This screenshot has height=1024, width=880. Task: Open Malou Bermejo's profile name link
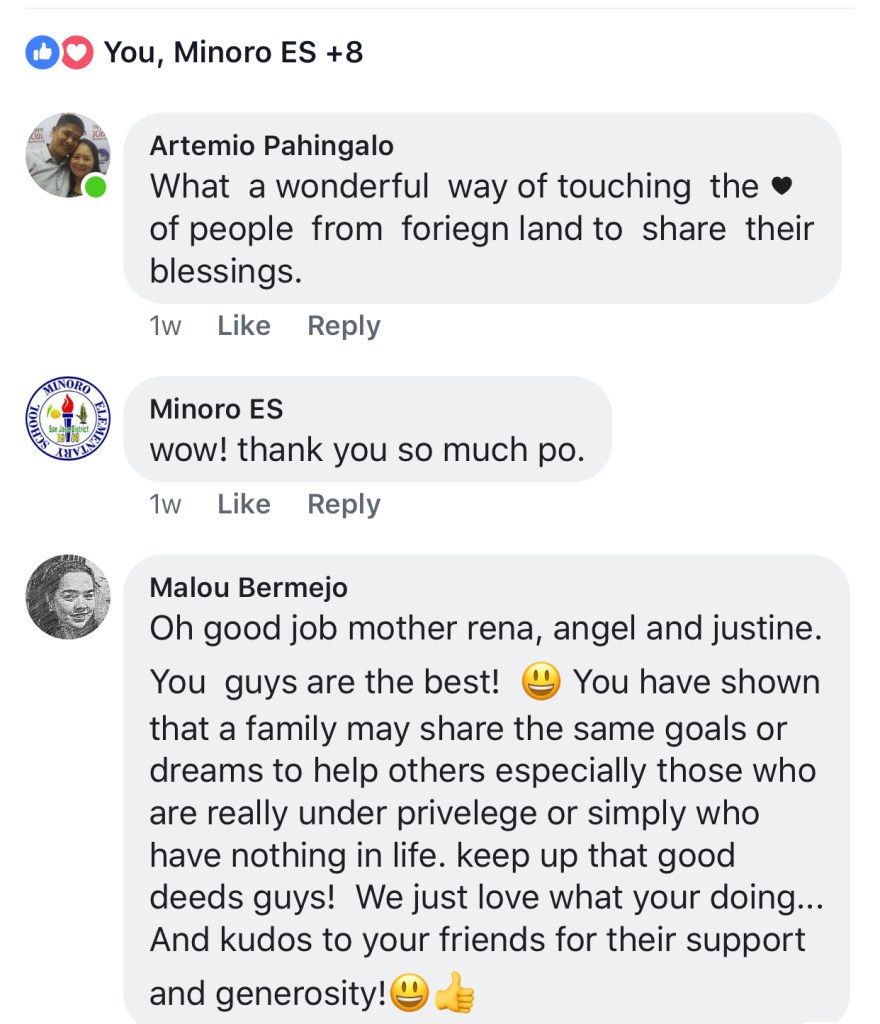[248, 588]
